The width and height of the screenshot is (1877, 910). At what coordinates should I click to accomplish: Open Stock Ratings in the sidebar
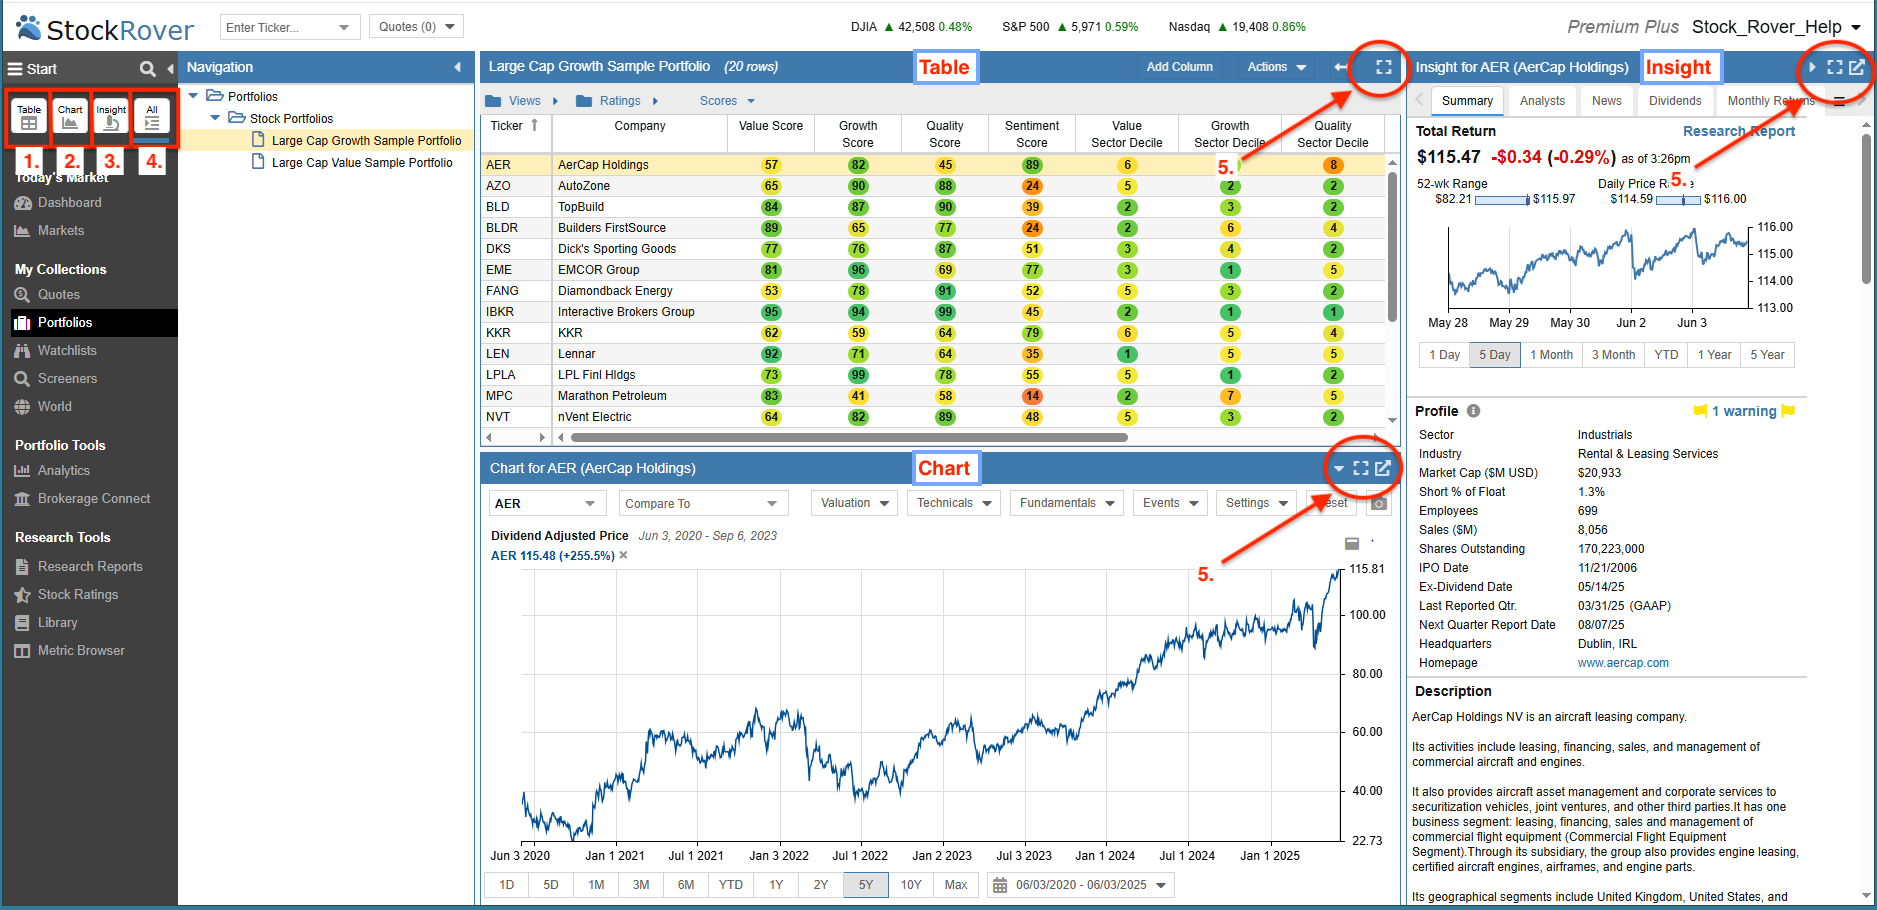tap(78, 595)
